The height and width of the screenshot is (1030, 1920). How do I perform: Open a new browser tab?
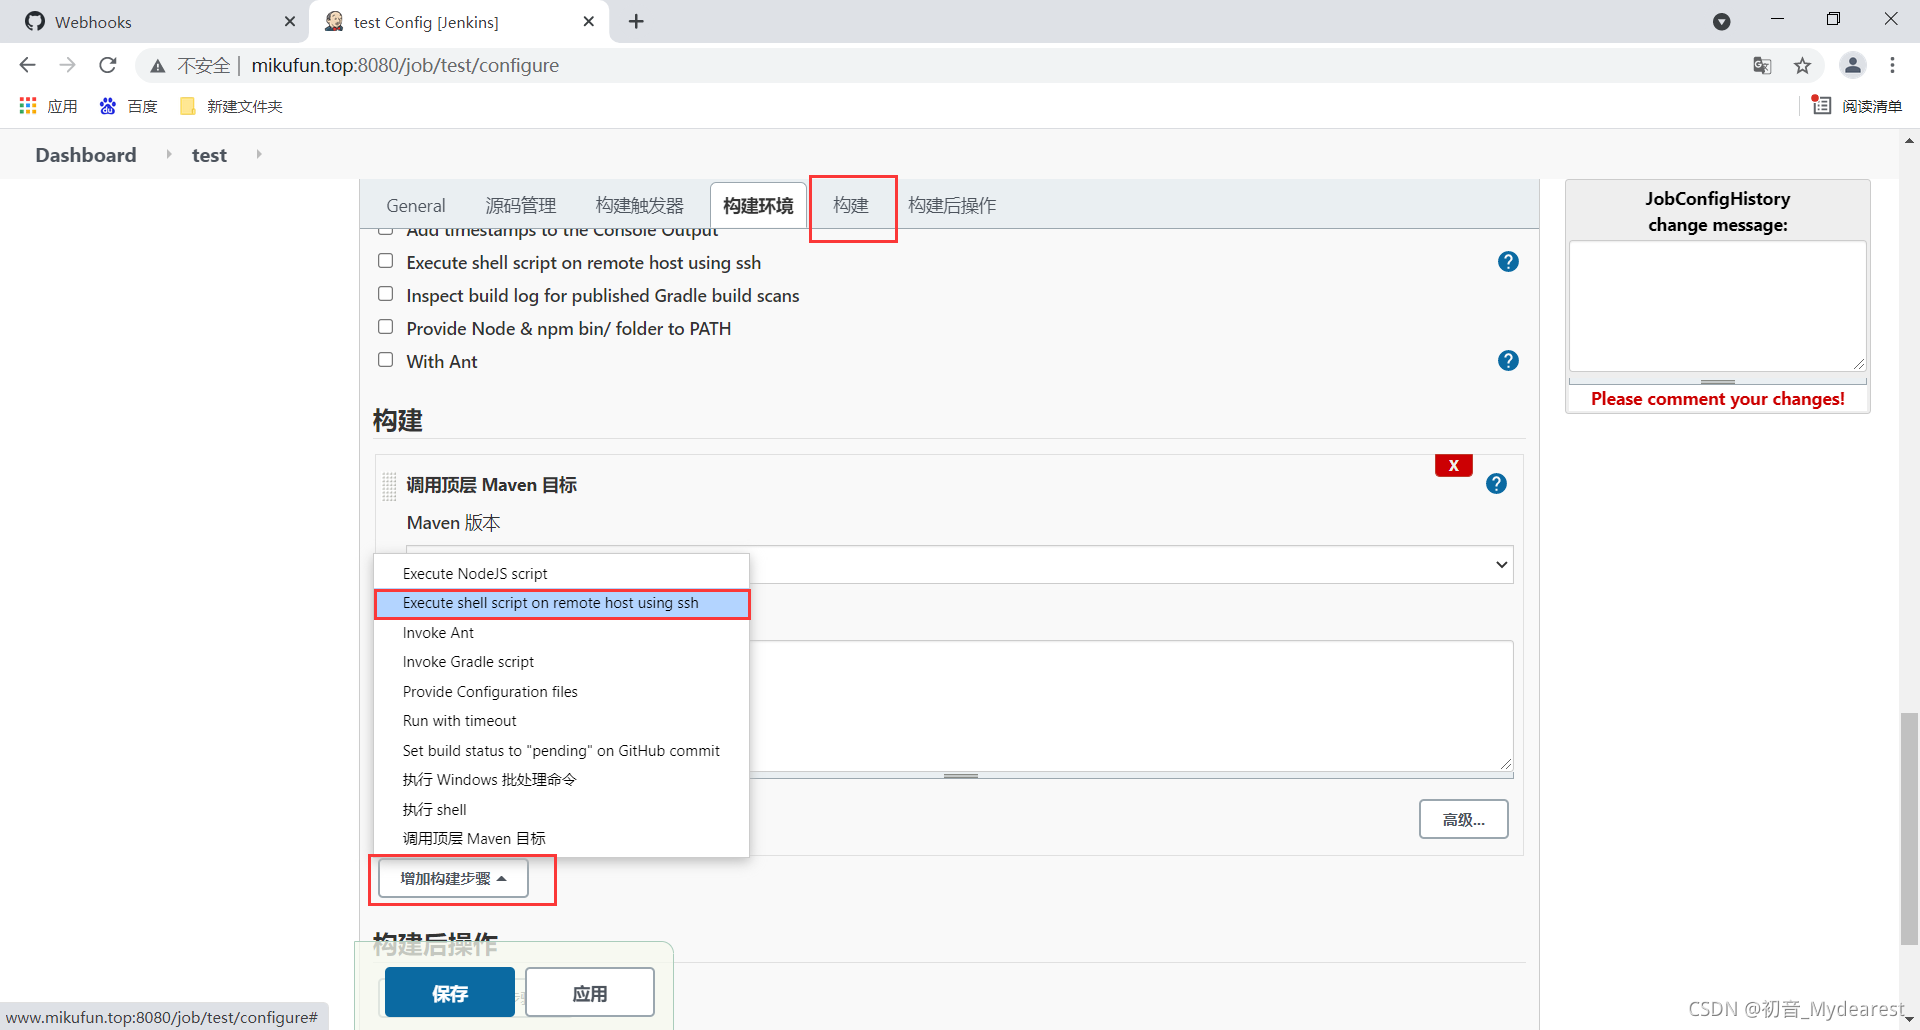[x=636, y=21]
